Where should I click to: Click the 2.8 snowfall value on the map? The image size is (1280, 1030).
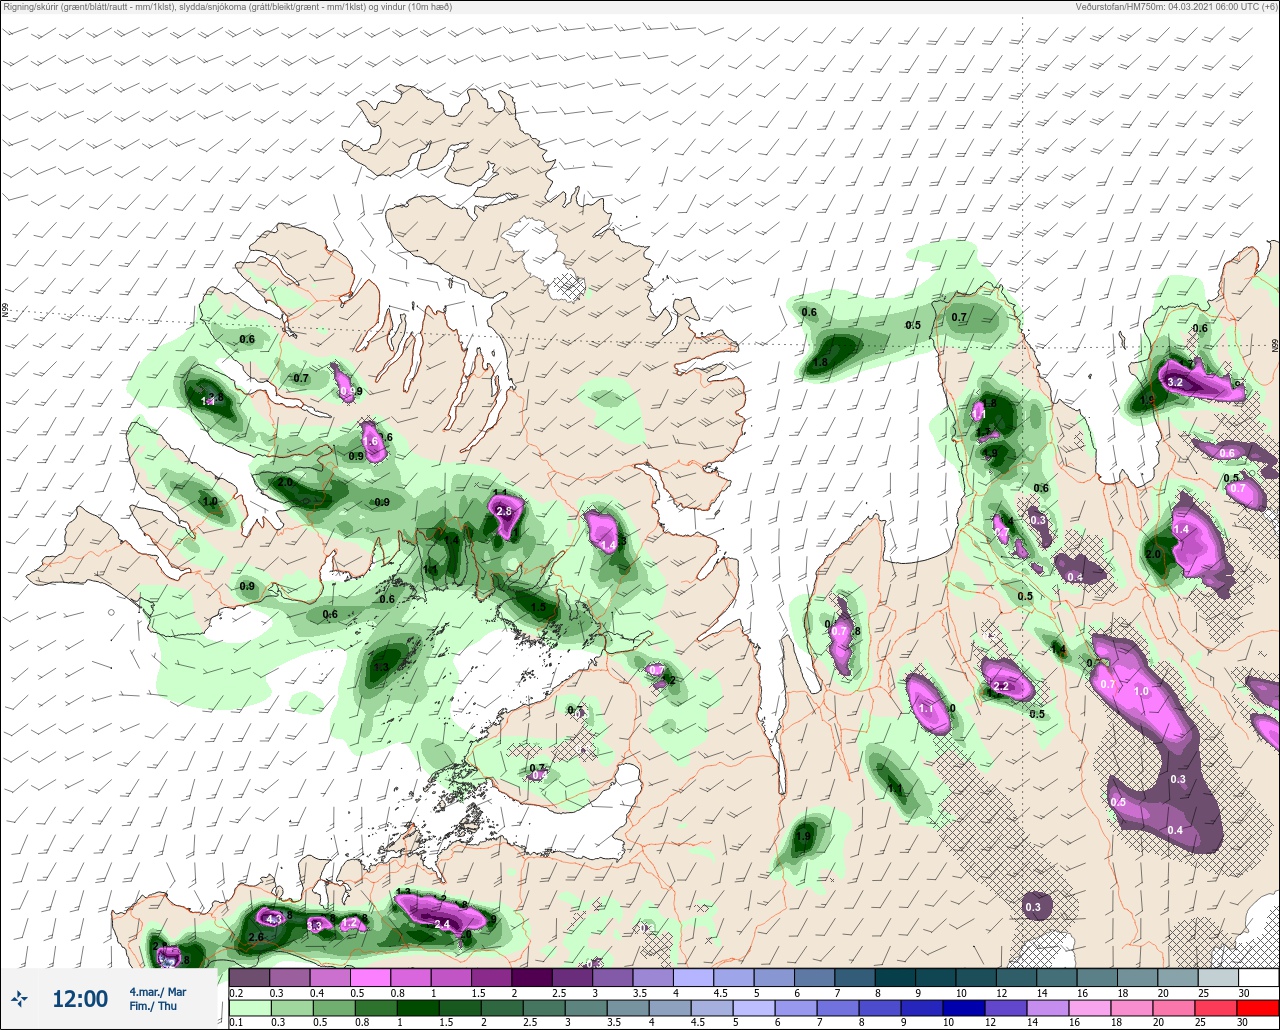click(x=504, y=511)
